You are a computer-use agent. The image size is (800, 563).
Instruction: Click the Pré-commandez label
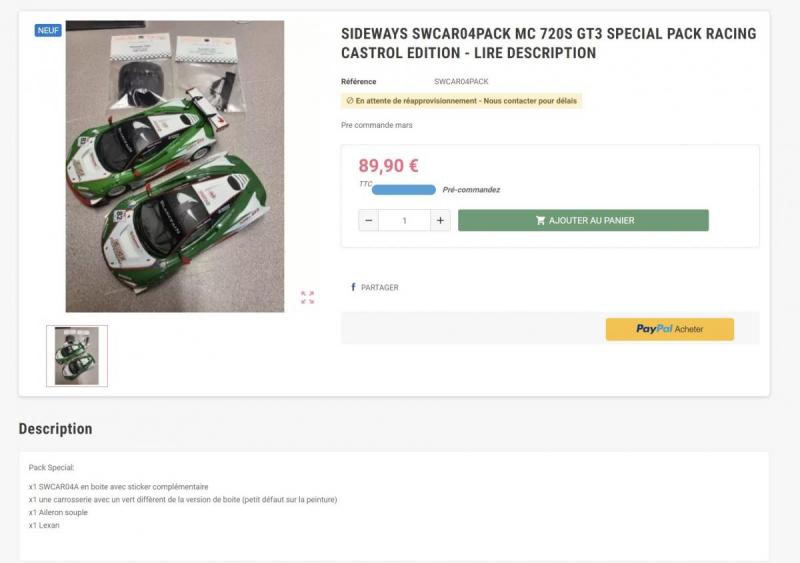[x=471, y=190]
